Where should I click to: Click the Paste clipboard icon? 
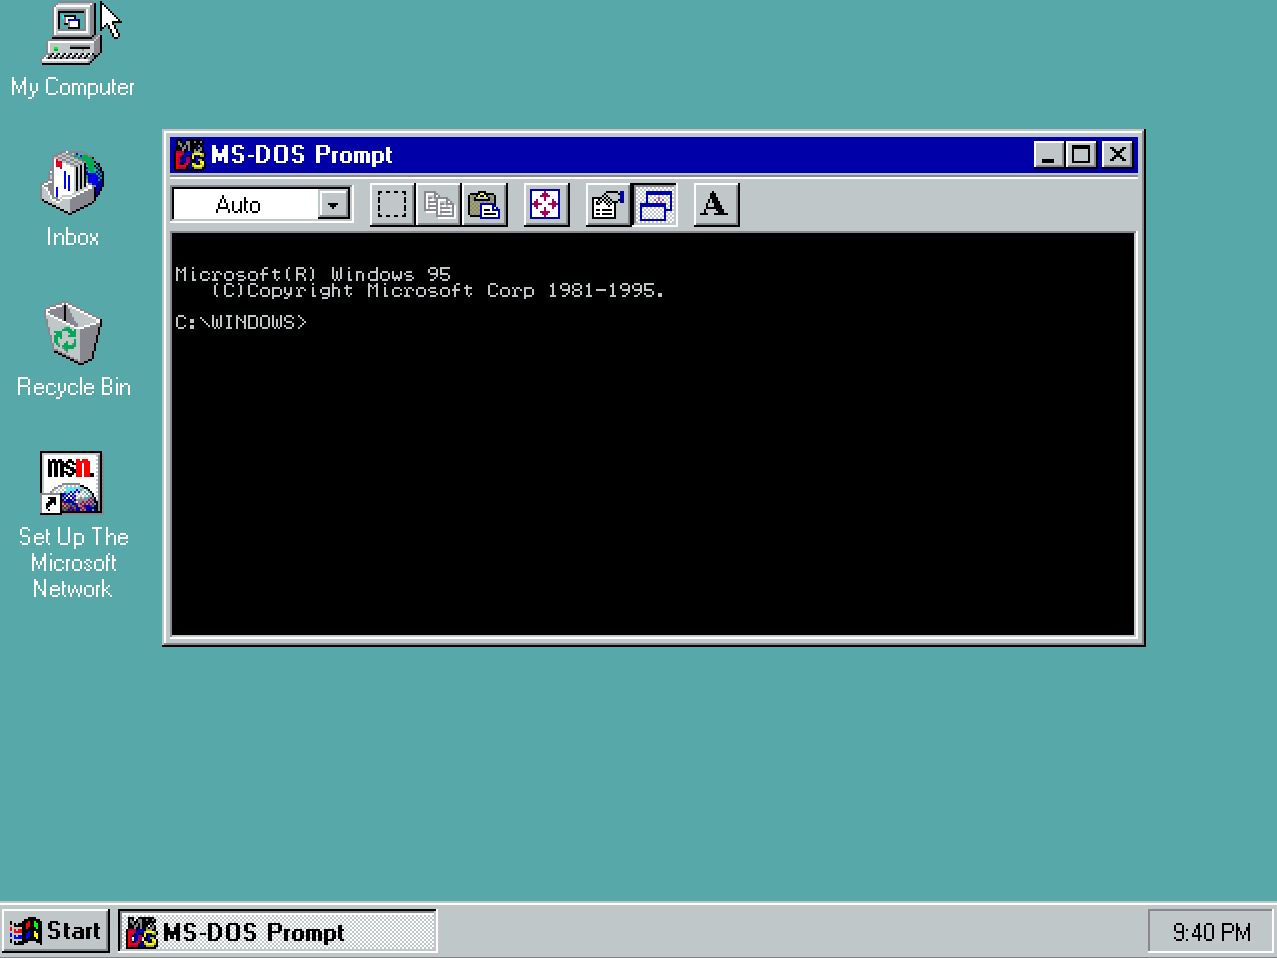click(485, 205)
